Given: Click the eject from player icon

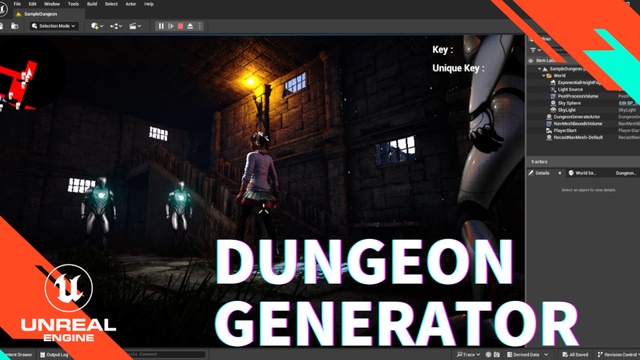Looking at the screenshot, I should coord(190,26).
